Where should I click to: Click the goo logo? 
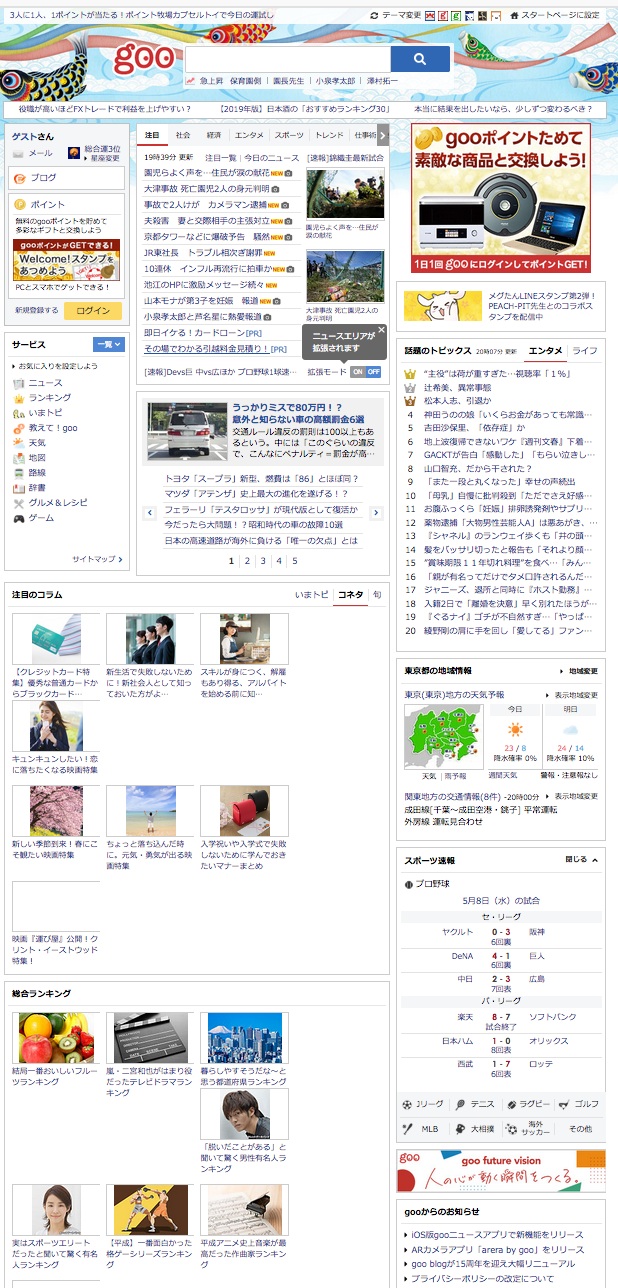(x=143, y=60)
